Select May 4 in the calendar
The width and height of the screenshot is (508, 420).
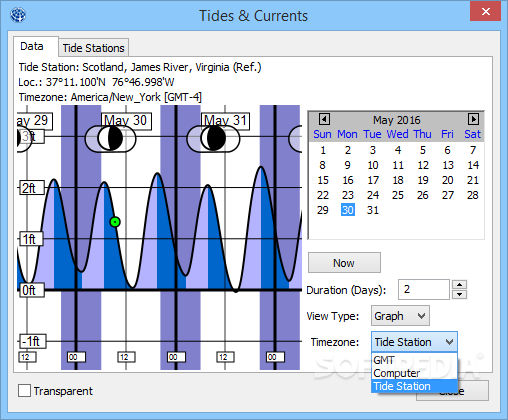click(398, 150)
